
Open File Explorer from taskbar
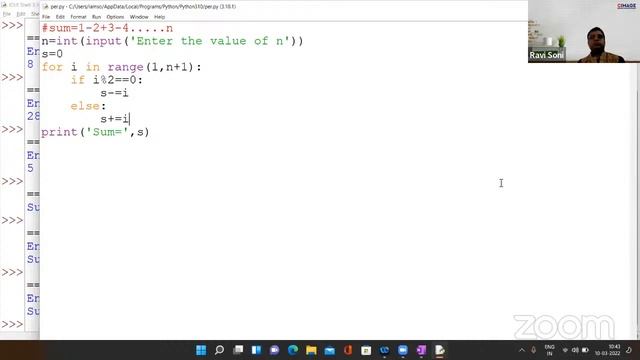pyautogui.click(x=311, y=350)
